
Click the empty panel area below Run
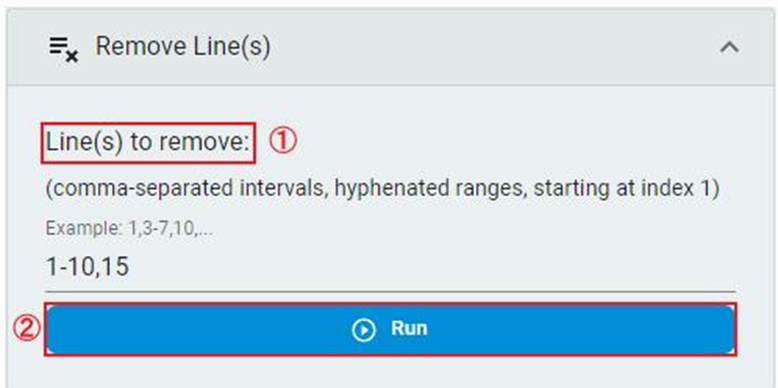pyautogui.click(x=390, y=371)
